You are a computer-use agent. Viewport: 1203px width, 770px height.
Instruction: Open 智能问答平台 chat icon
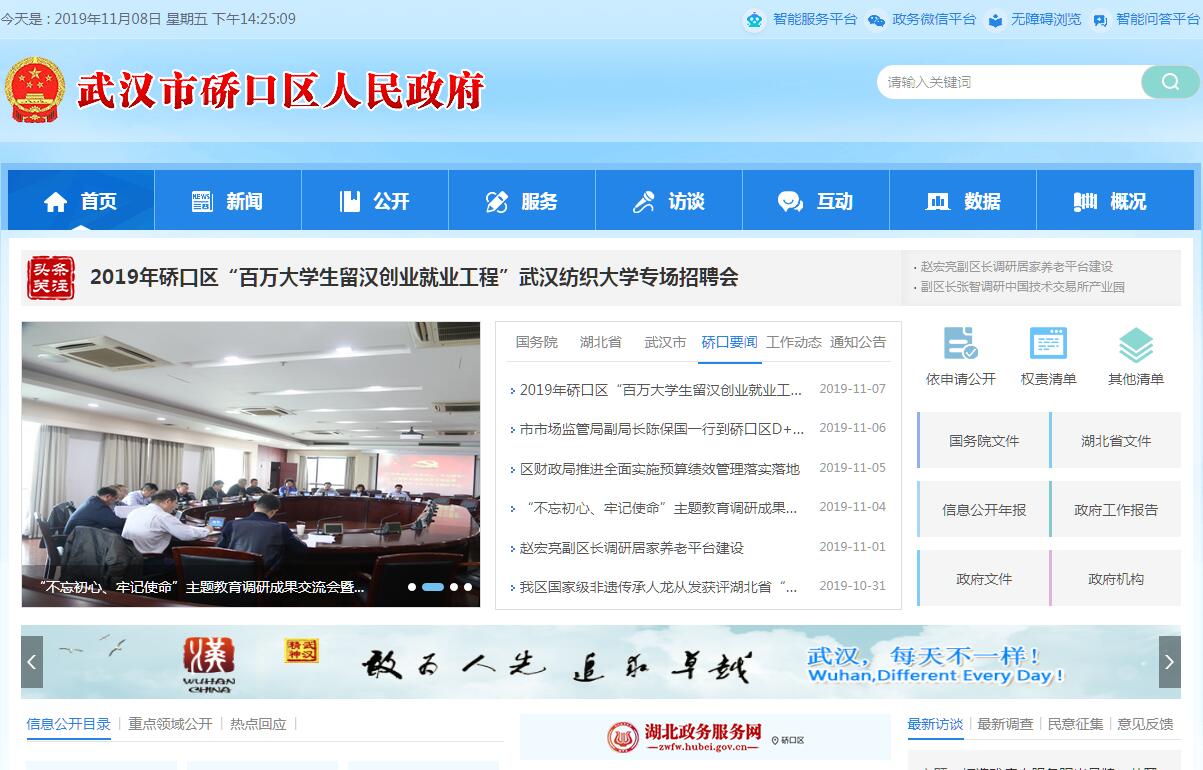coord(1100,20)
